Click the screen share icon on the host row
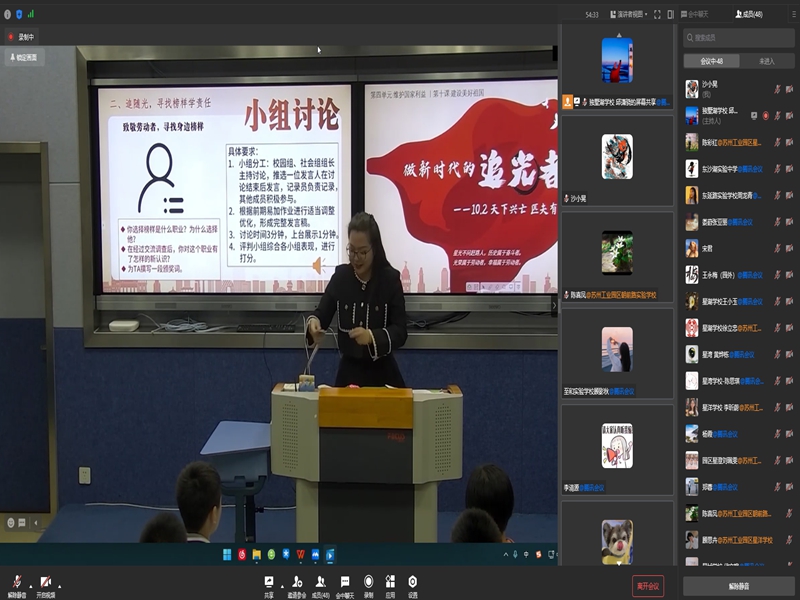Image resolution: width=800 pixels, height=600 pixels. click(x=754, y=116)
